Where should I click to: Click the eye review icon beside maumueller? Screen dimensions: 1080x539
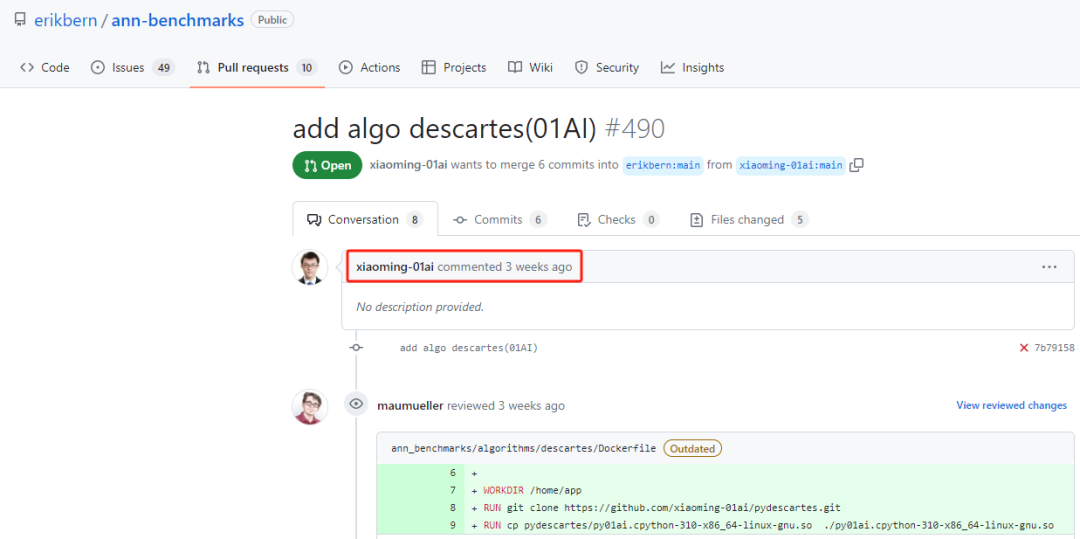click(x=356, y=404)
